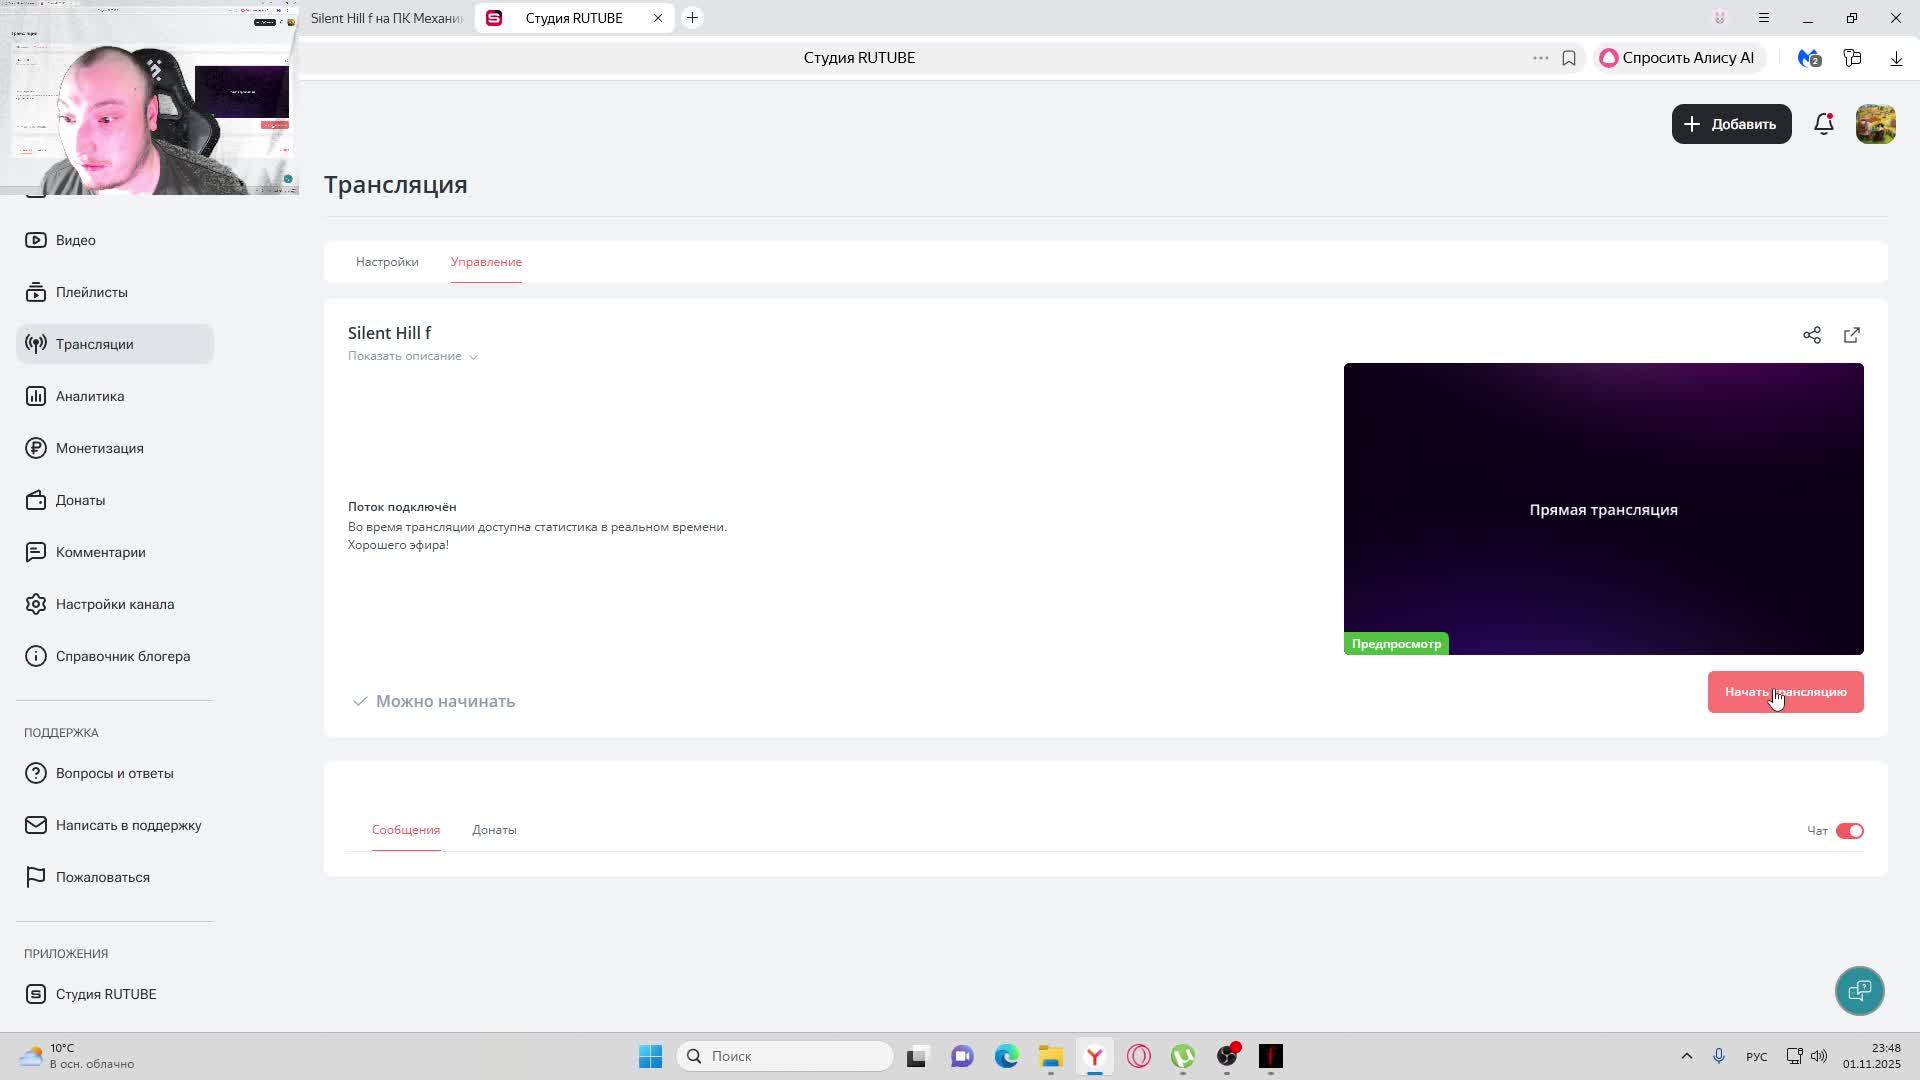Expand Показать описание under Silent Hill f

(x=412, y=356)
